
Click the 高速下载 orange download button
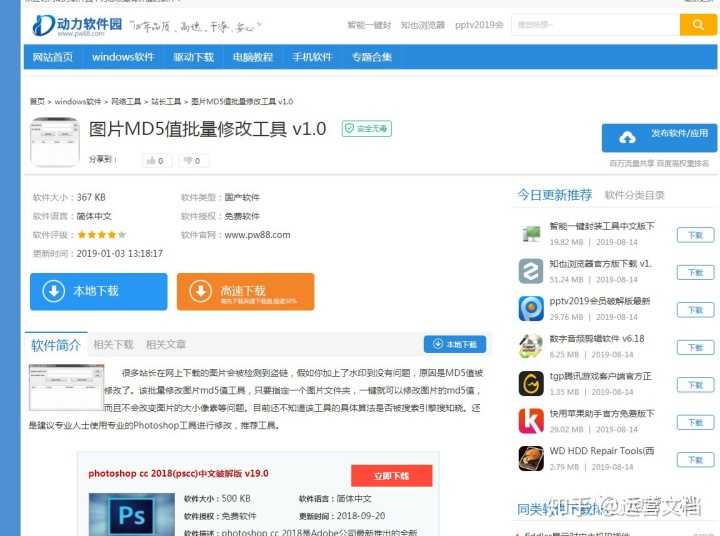click(246, 292)
